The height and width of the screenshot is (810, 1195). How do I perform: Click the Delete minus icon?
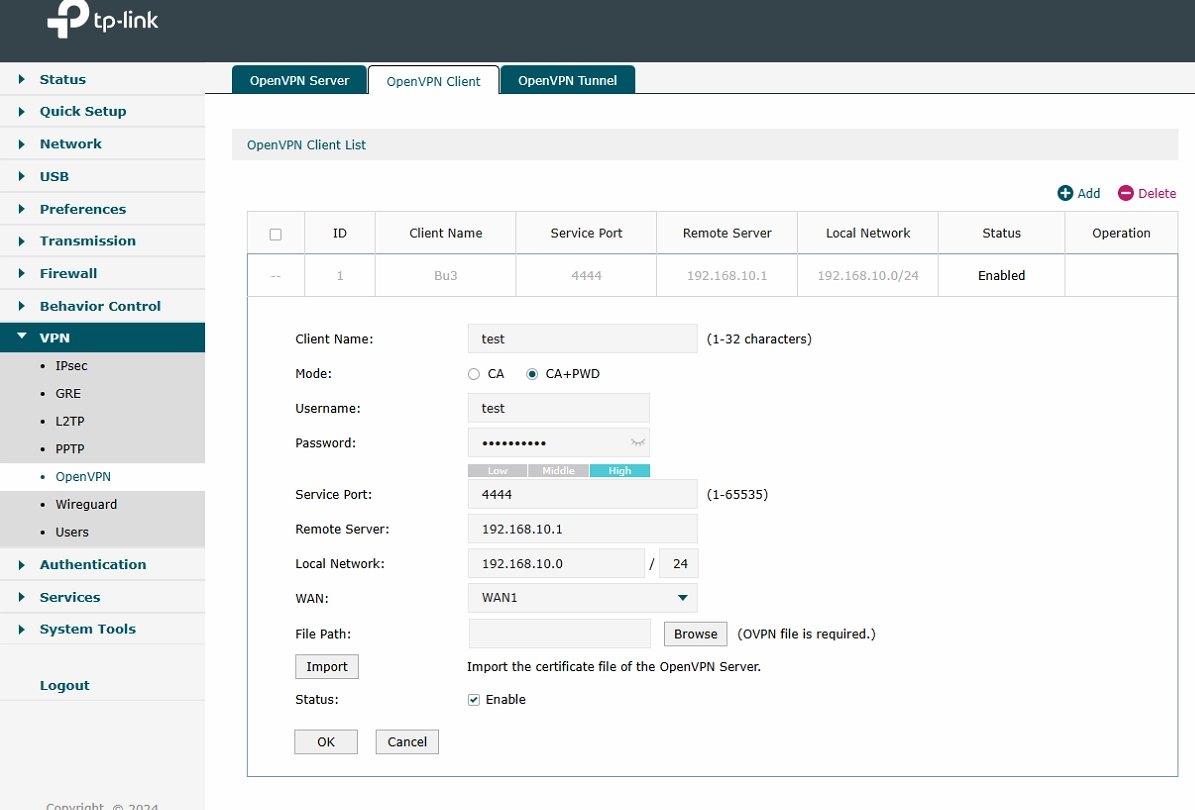coord(1126,193)
